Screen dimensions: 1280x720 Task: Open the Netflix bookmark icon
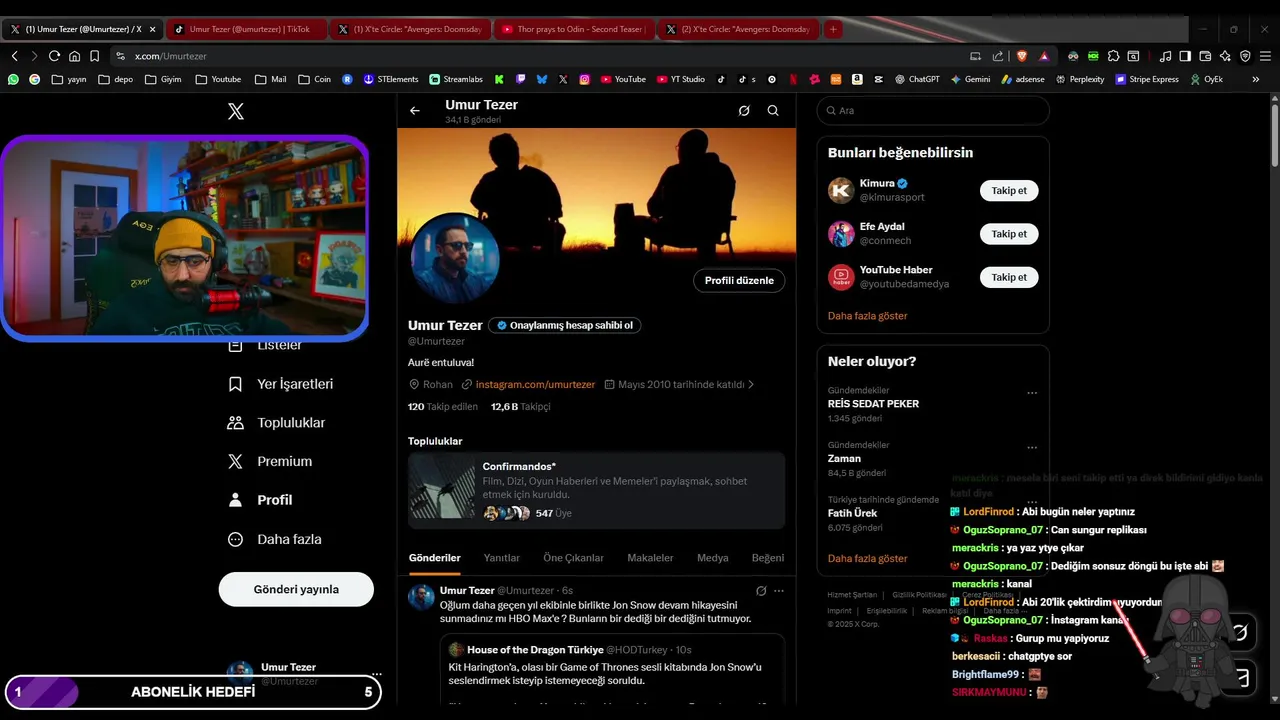793,79
